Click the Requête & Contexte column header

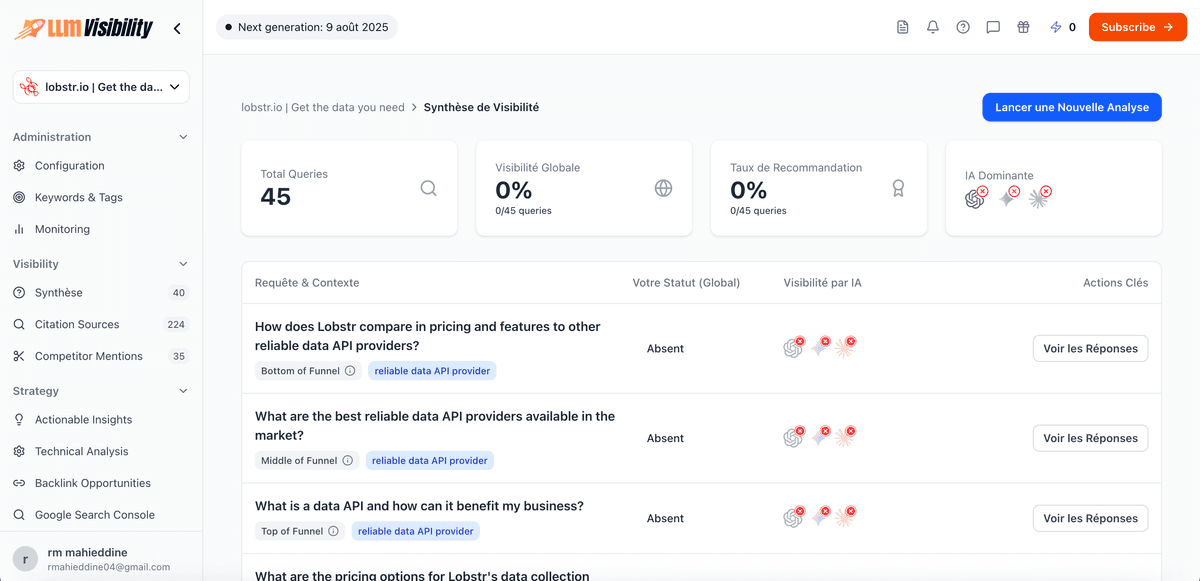tap(307, 283)
